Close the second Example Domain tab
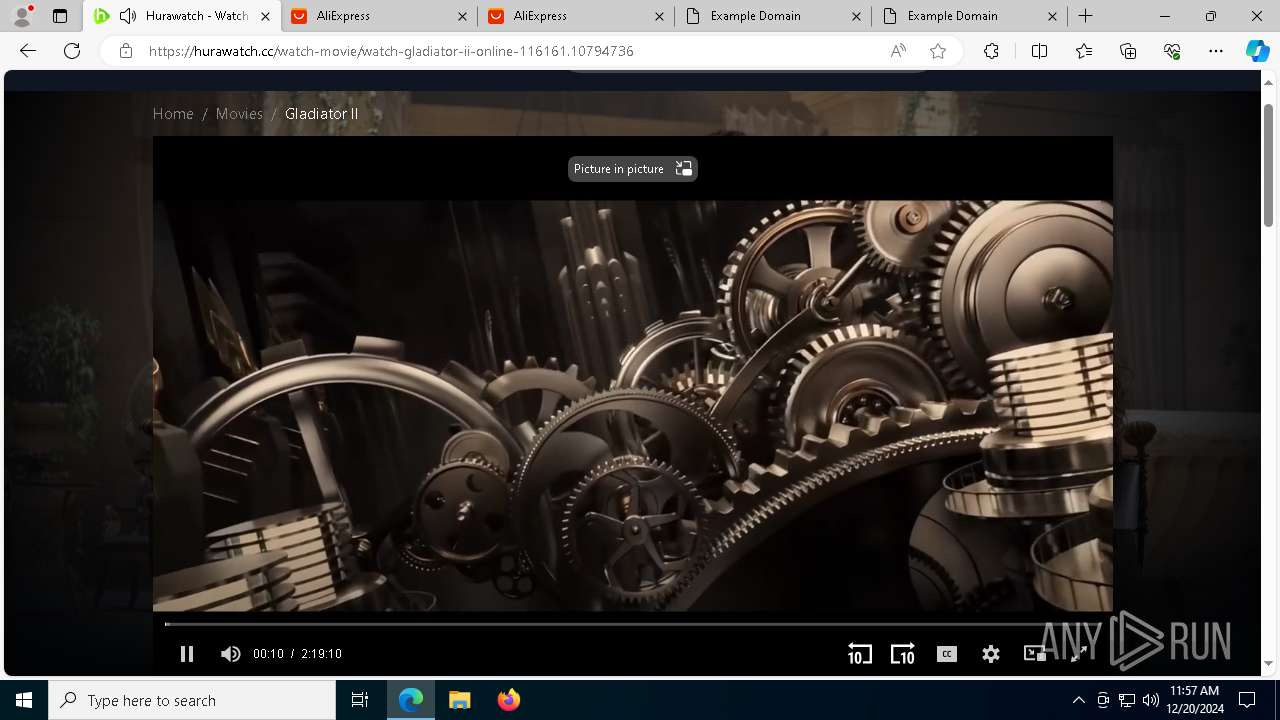The image size is (1280, 720). (1052, 16)
